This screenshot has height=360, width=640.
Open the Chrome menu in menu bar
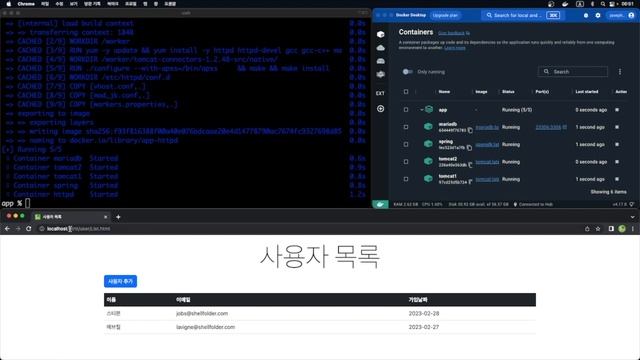click(x=26, y=4)
